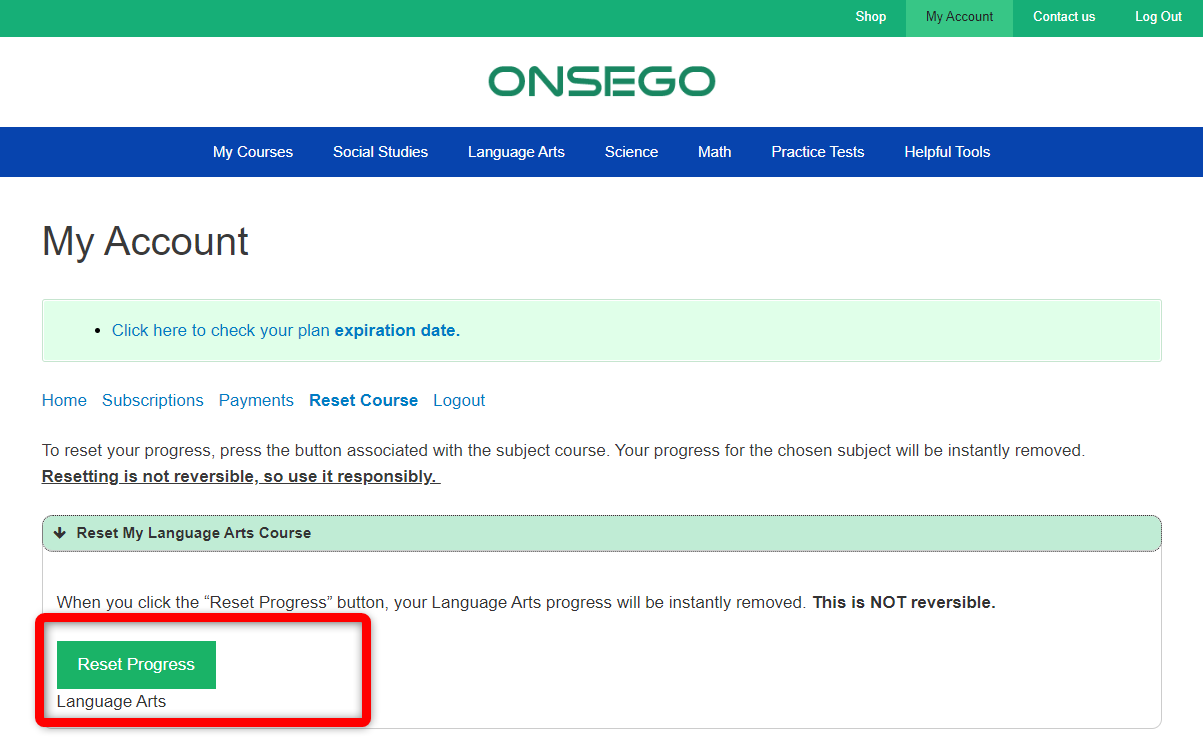Open Language Arts in the blue navigation
Screen dimensions: 1203x747
[x=516, y=152]
